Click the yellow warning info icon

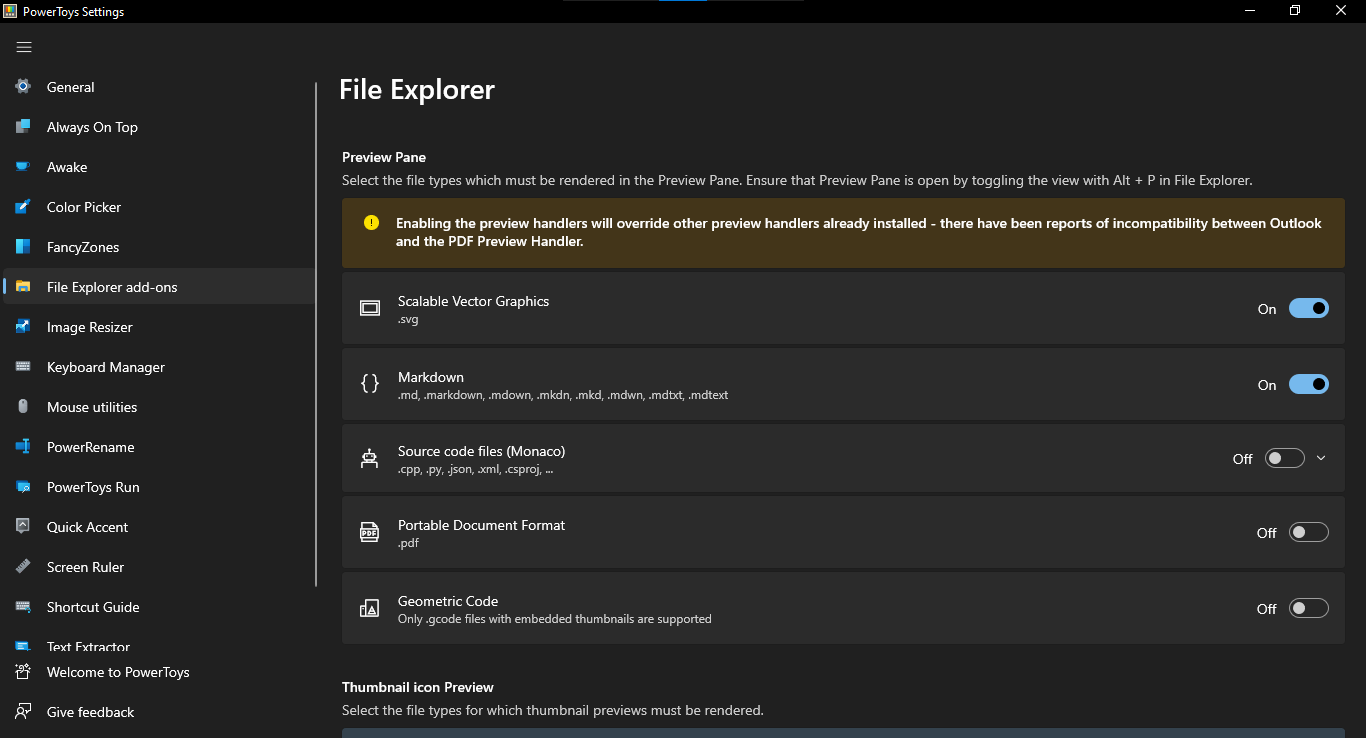pos(372,223)
